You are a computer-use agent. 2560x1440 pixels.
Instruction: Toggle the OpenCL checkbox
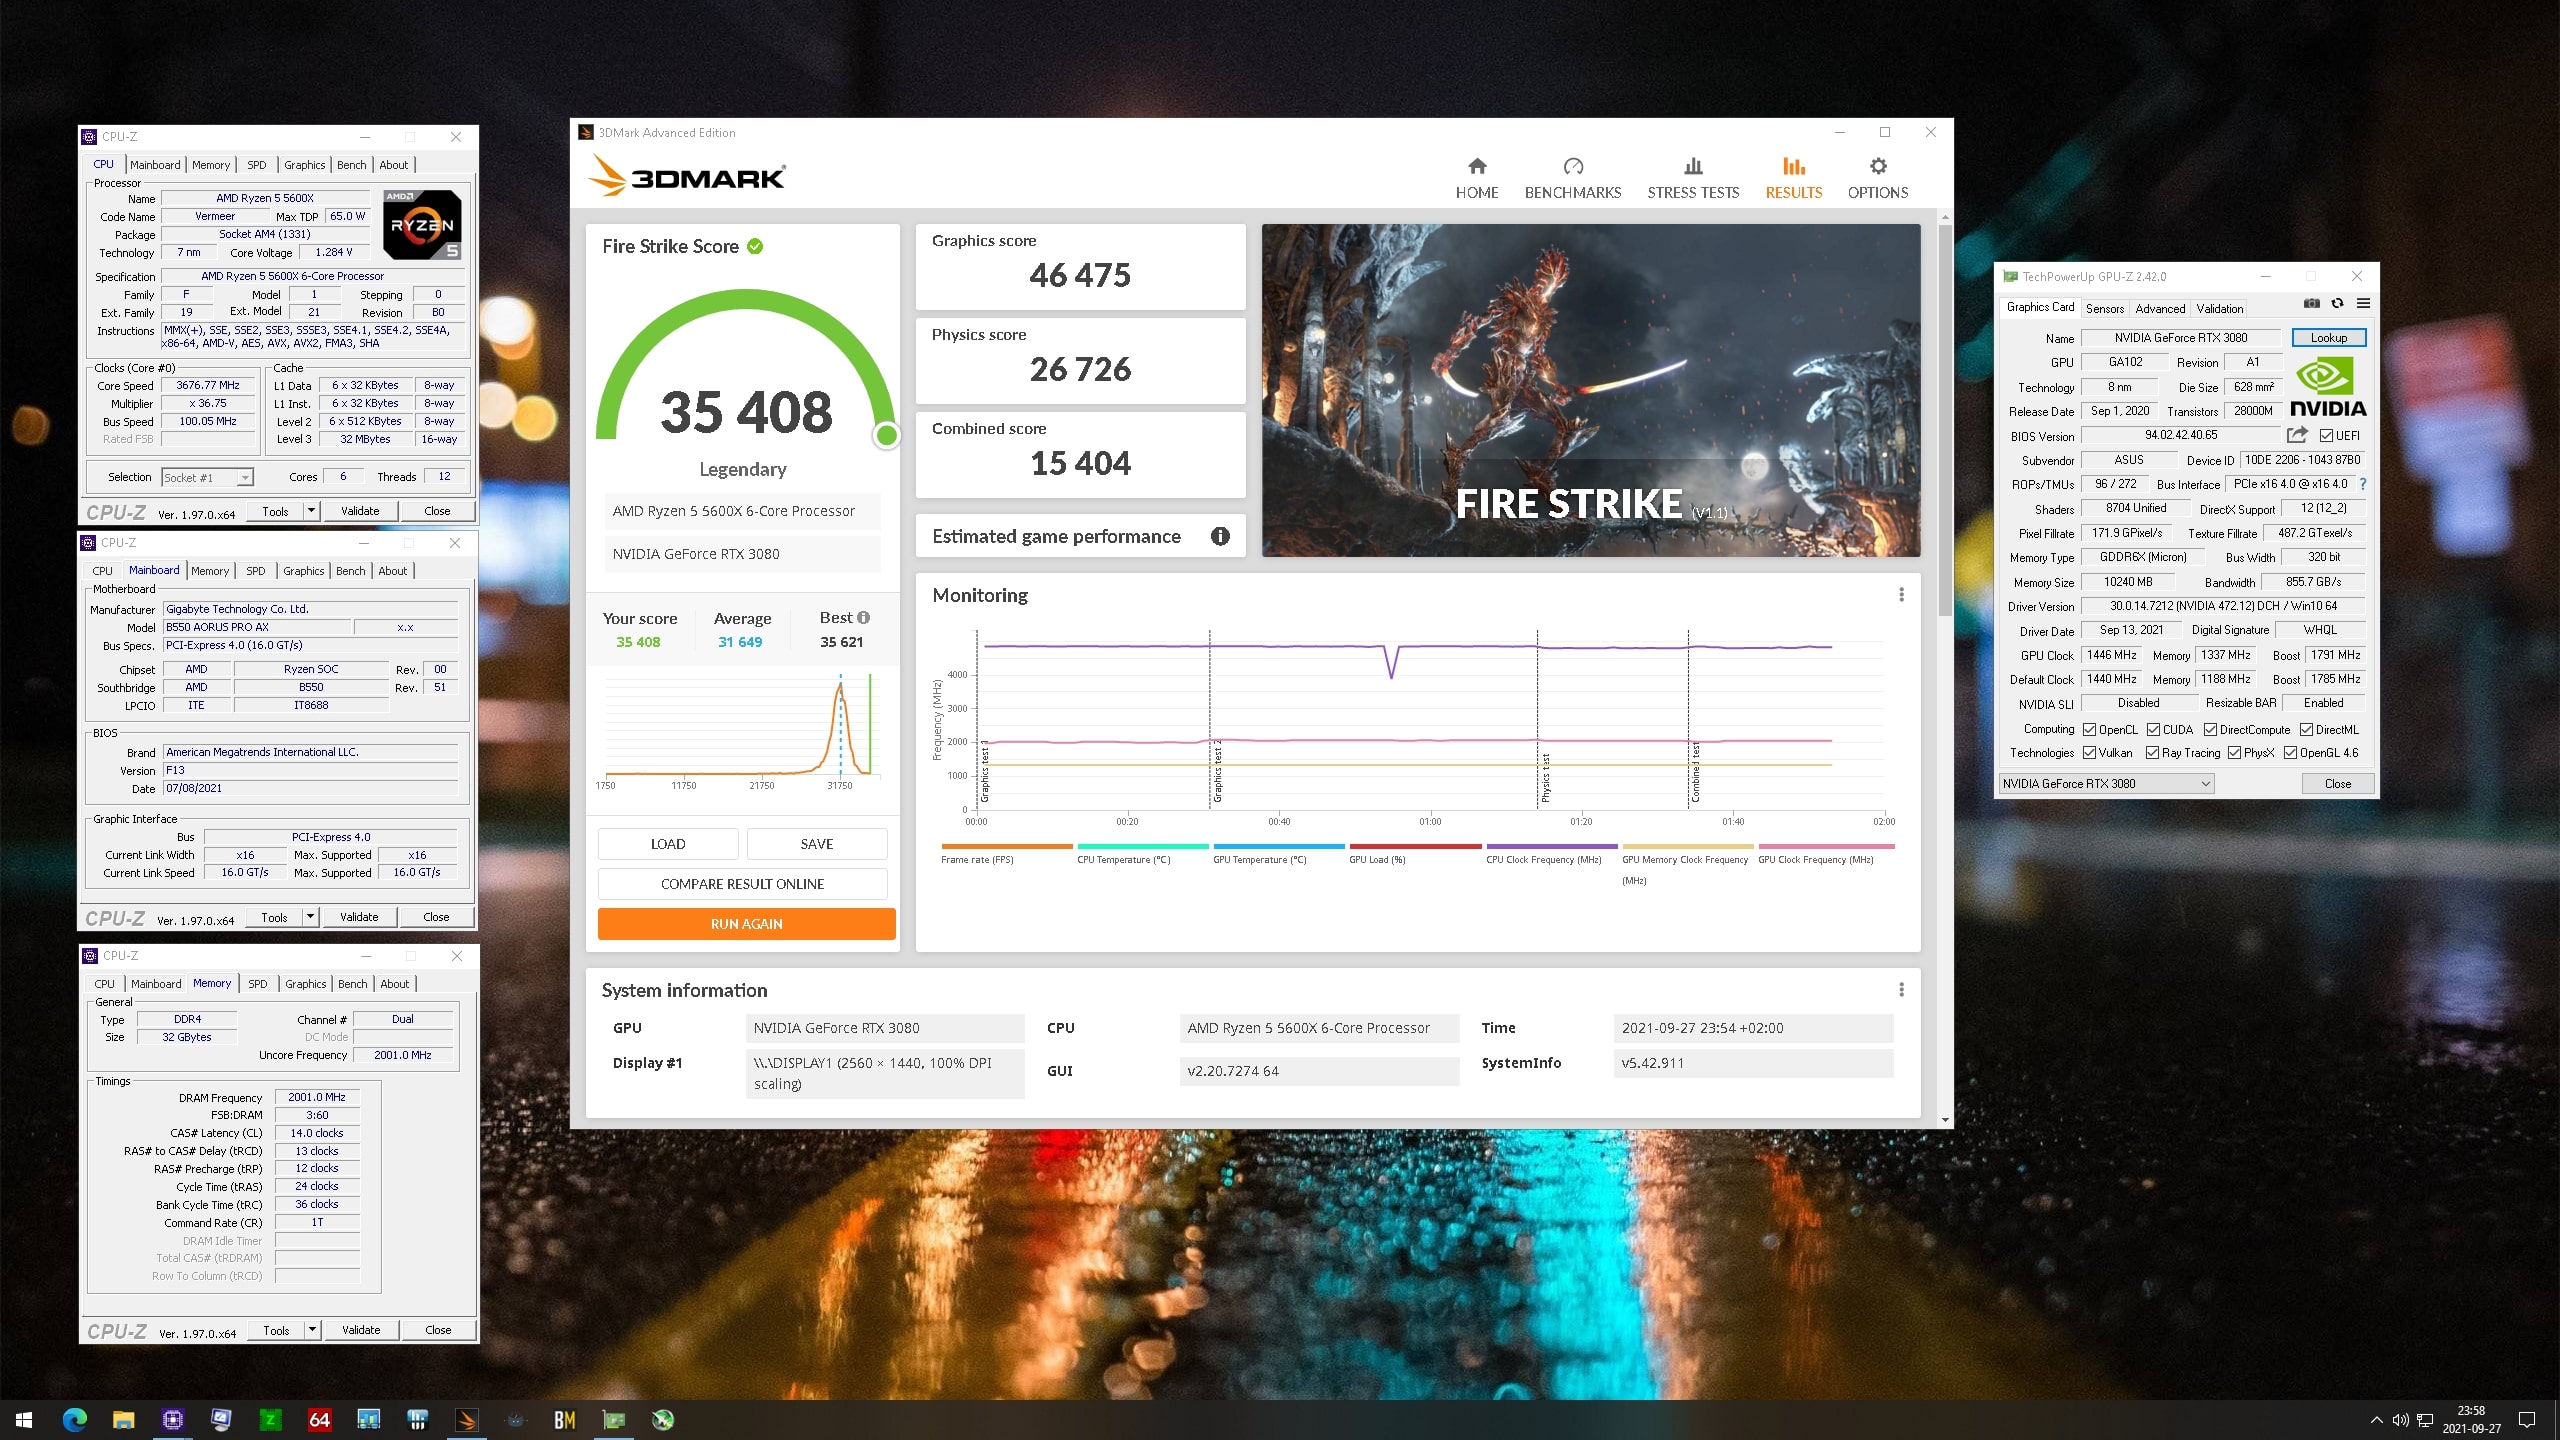2090,730
